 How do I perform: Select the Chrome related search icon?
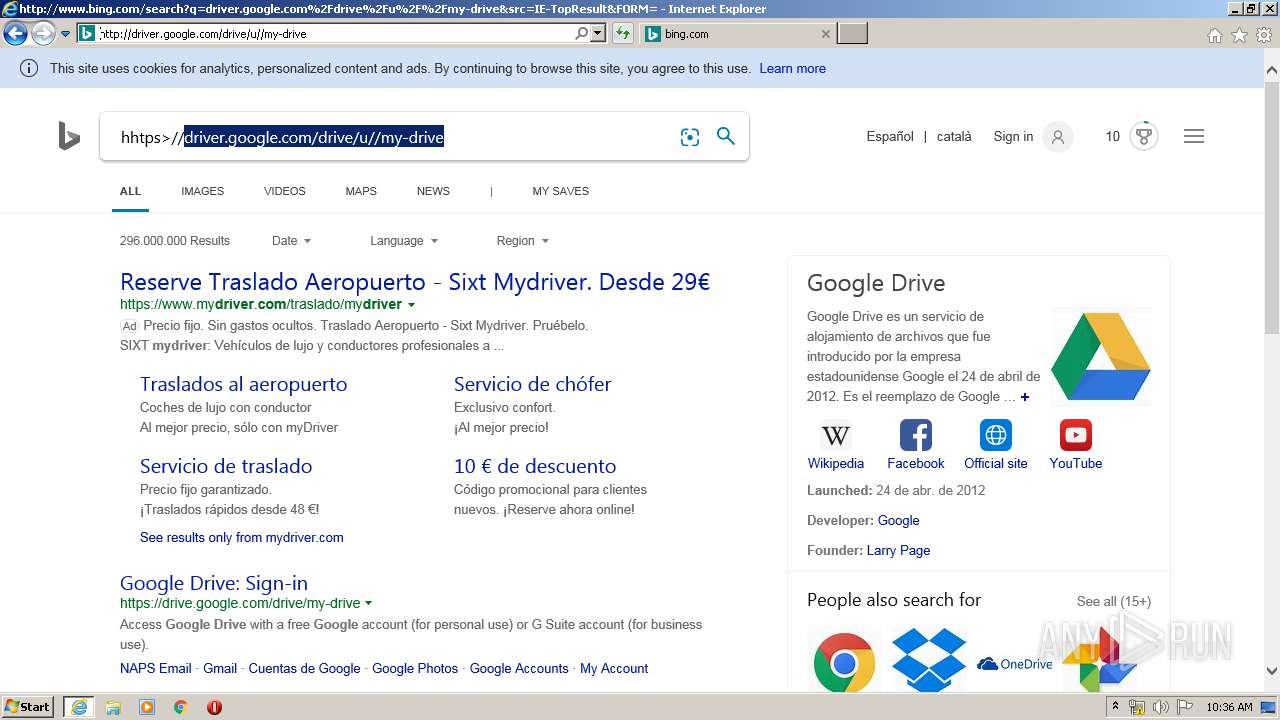coord(844,662)
